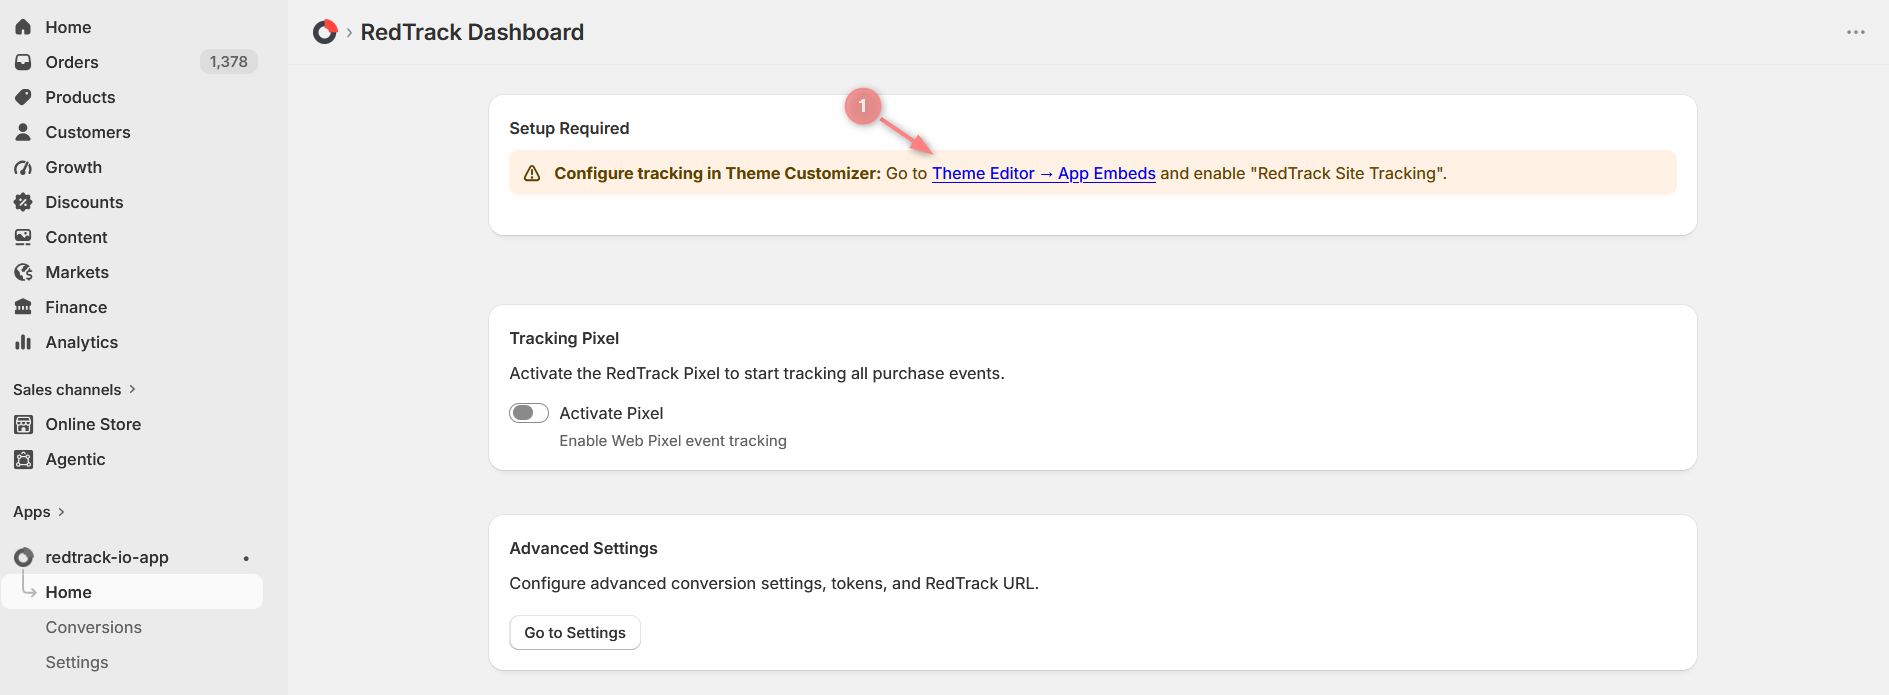Click the Advanced Settings heading
Image resolution: width=1889 pixels, height=695 pixels.
pos(583,548)
